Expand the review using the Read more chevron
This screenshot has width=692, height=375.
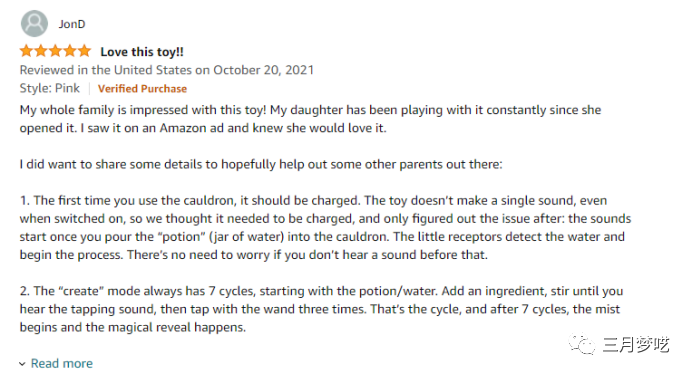[22, 364]
